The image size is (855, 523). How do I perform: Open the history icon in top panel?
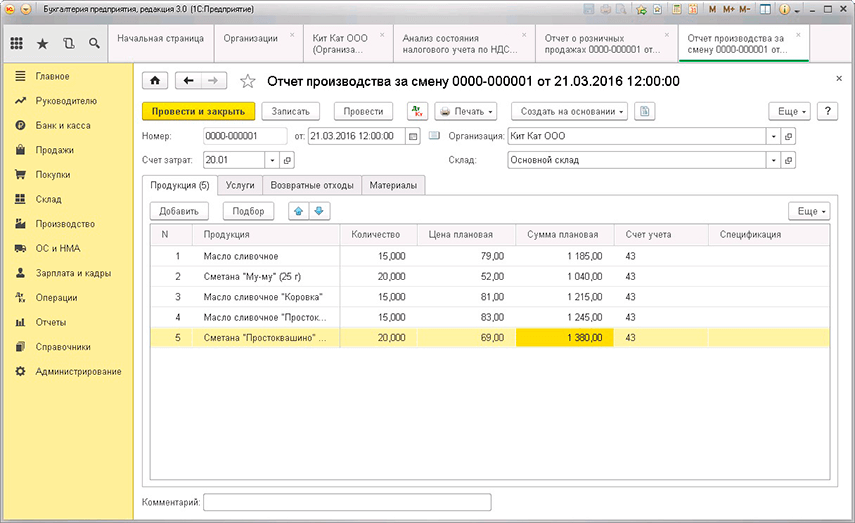coord(68,44)
